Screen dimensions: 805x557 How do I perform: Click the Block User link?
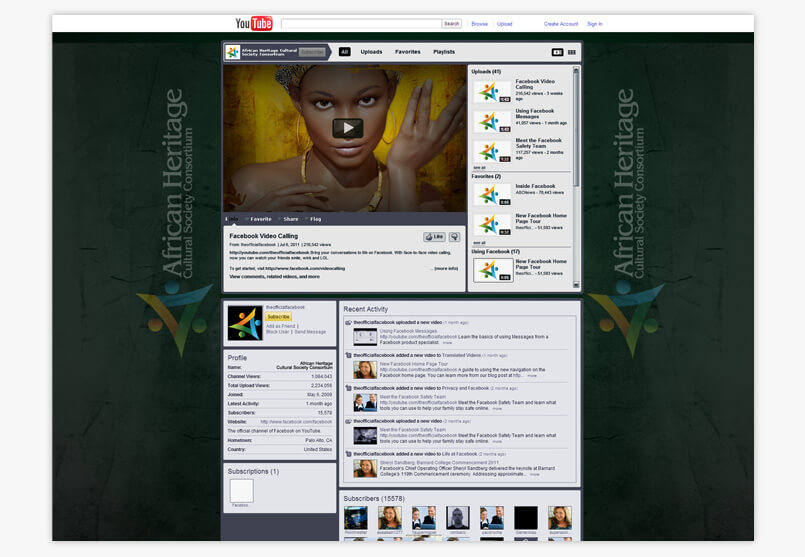[x=277, y=332]
